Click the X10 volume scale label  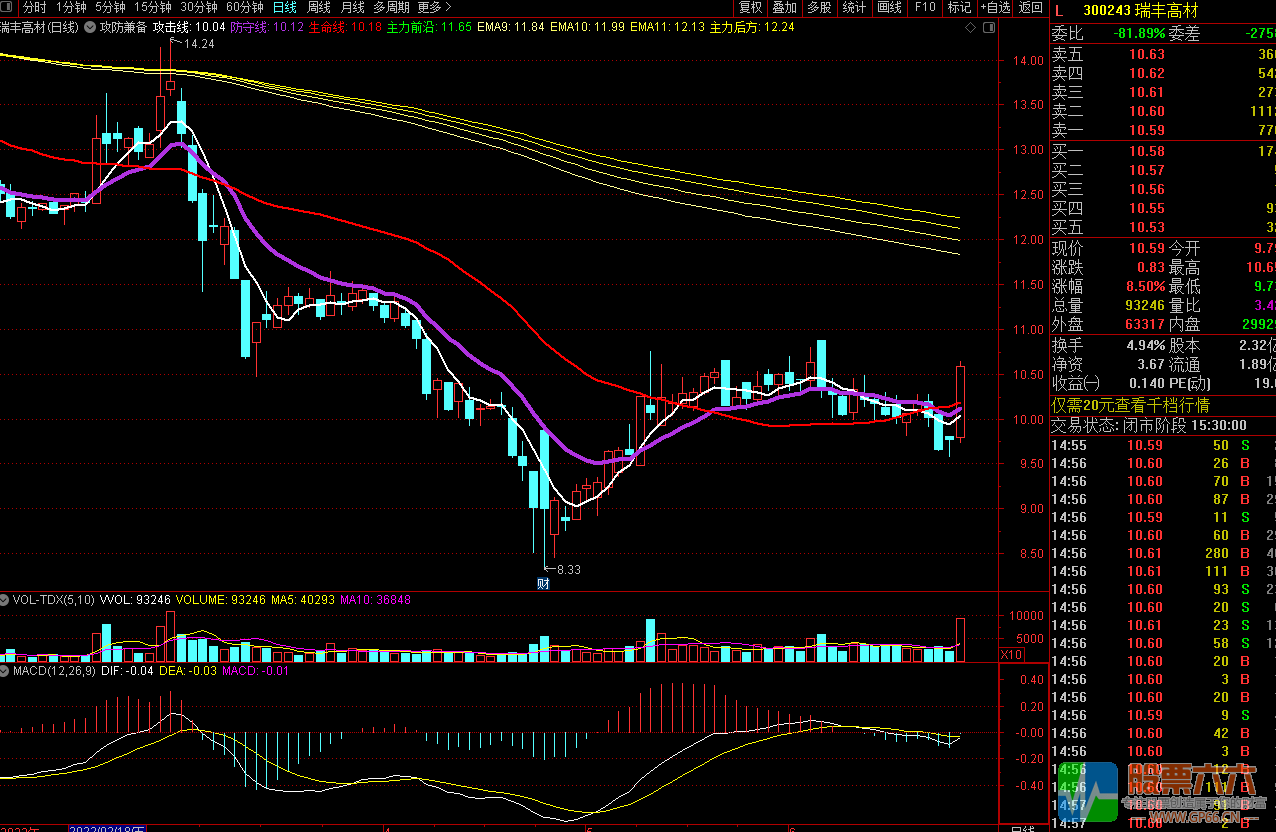pos(1012,654)
